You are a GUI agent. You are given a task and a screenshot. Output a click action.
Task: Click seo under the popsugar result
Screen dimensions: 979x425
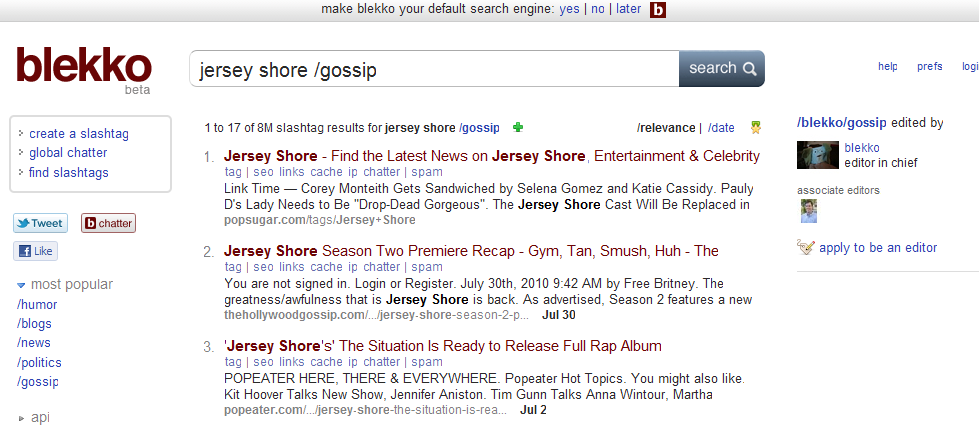[x=263, y=172]
